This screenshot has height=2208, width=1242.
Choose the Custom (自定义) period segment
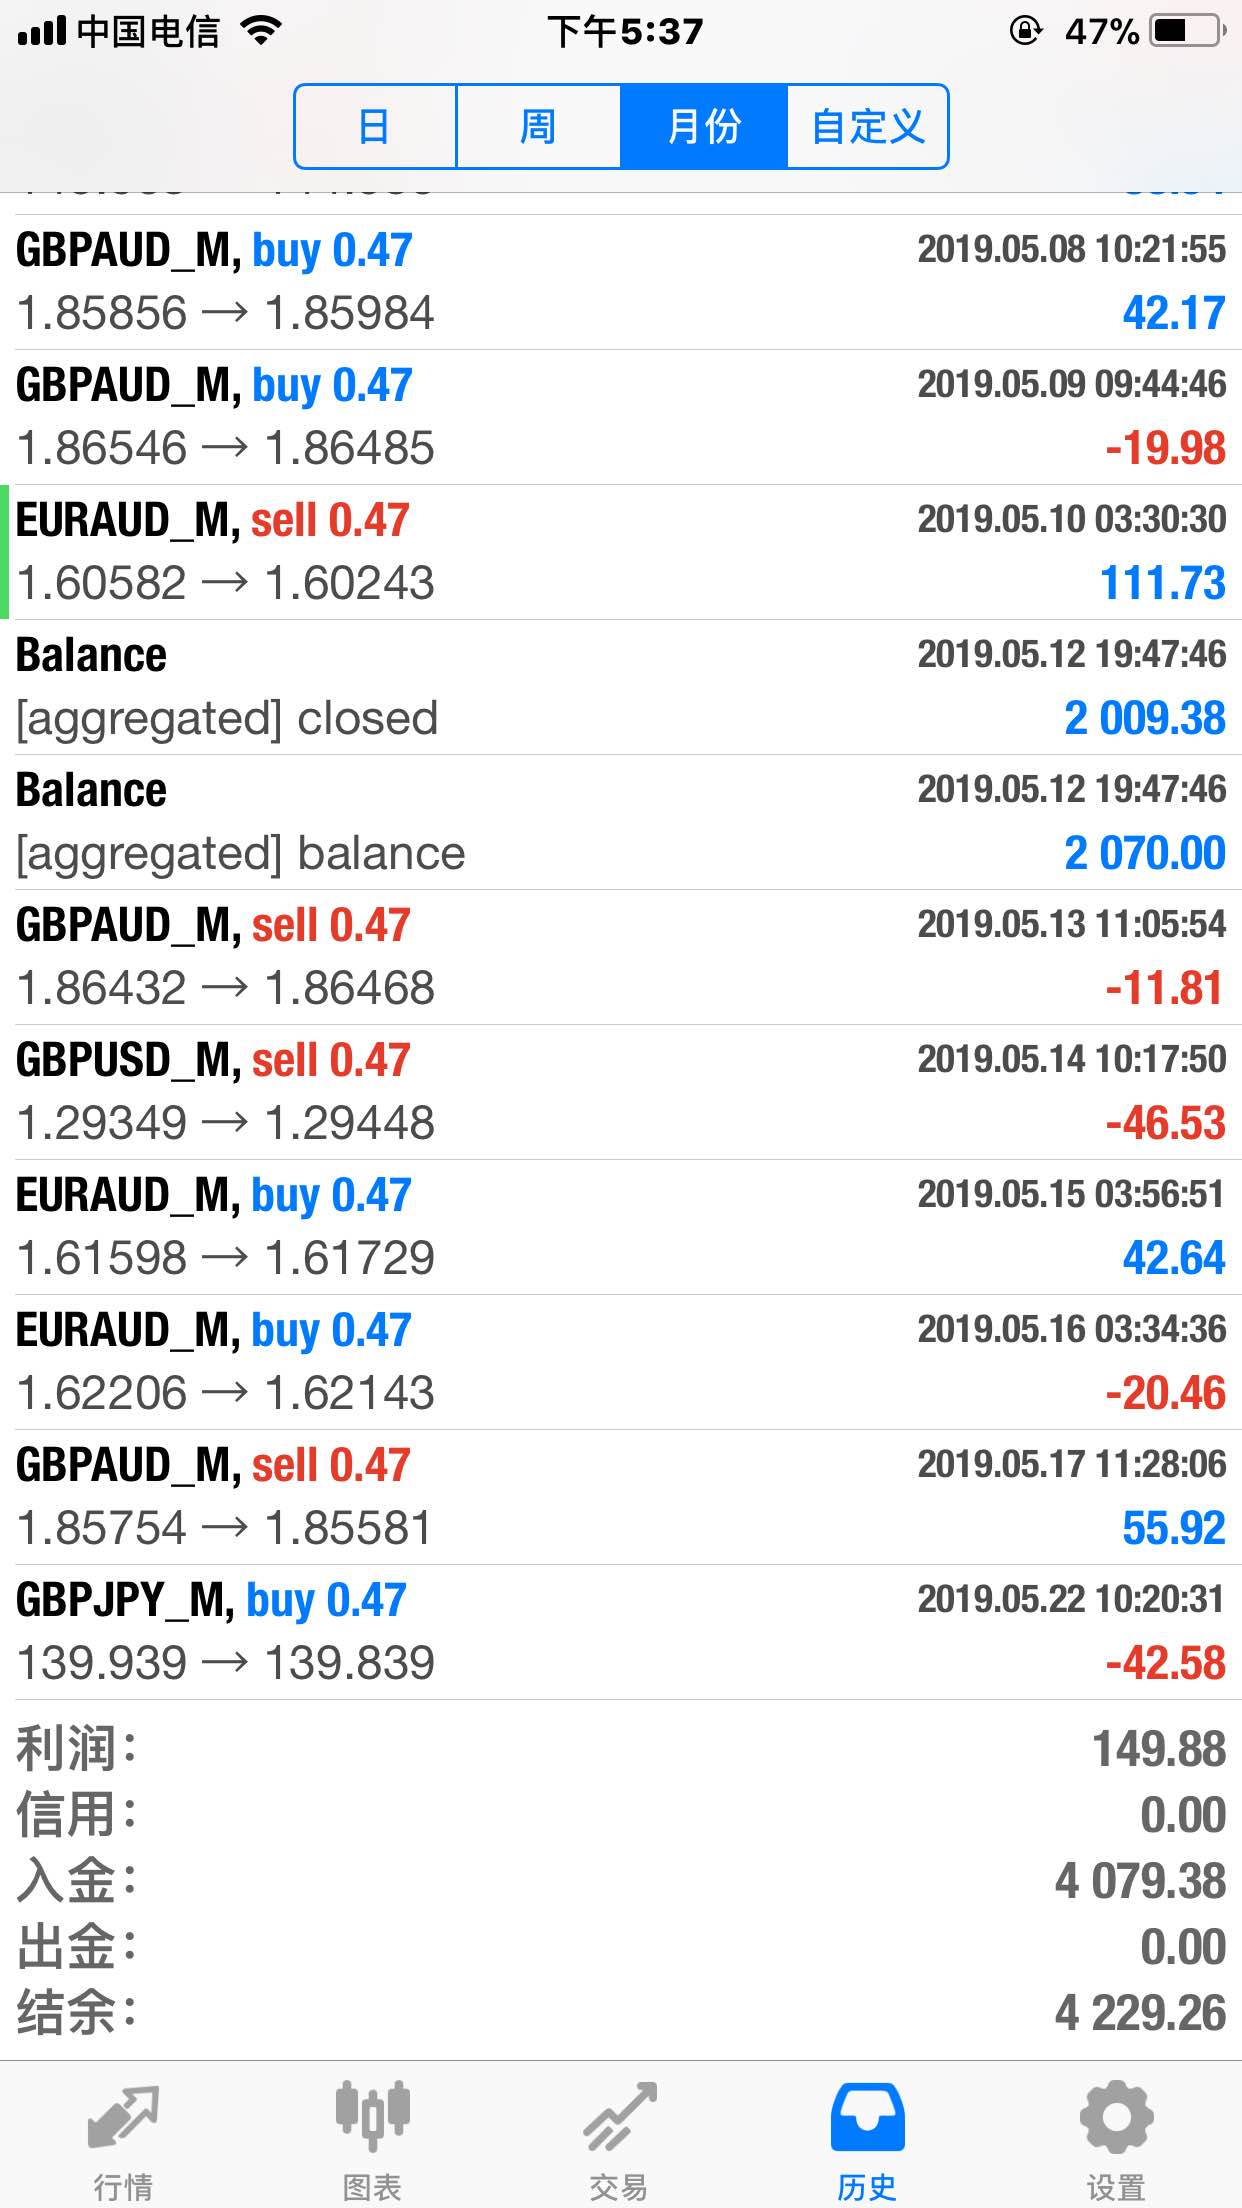[867, 127]
